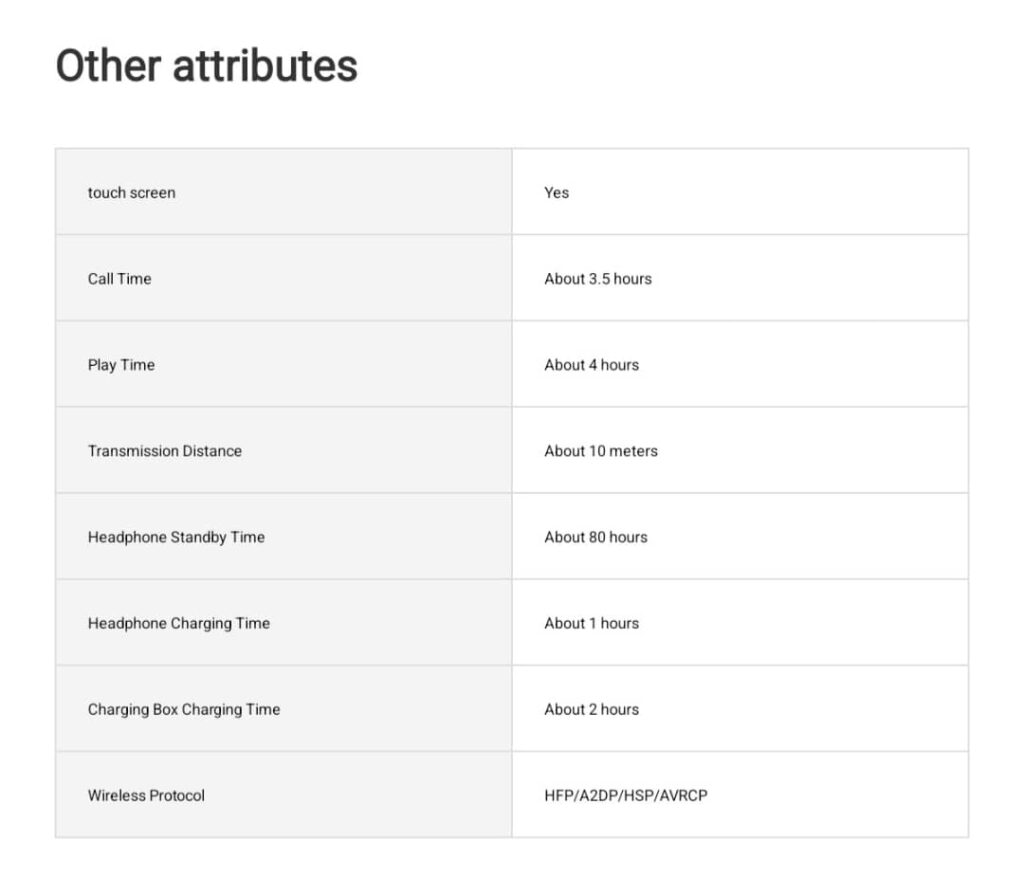
Task: Click the About 2 hours value
Action: (x=591, y=709)
